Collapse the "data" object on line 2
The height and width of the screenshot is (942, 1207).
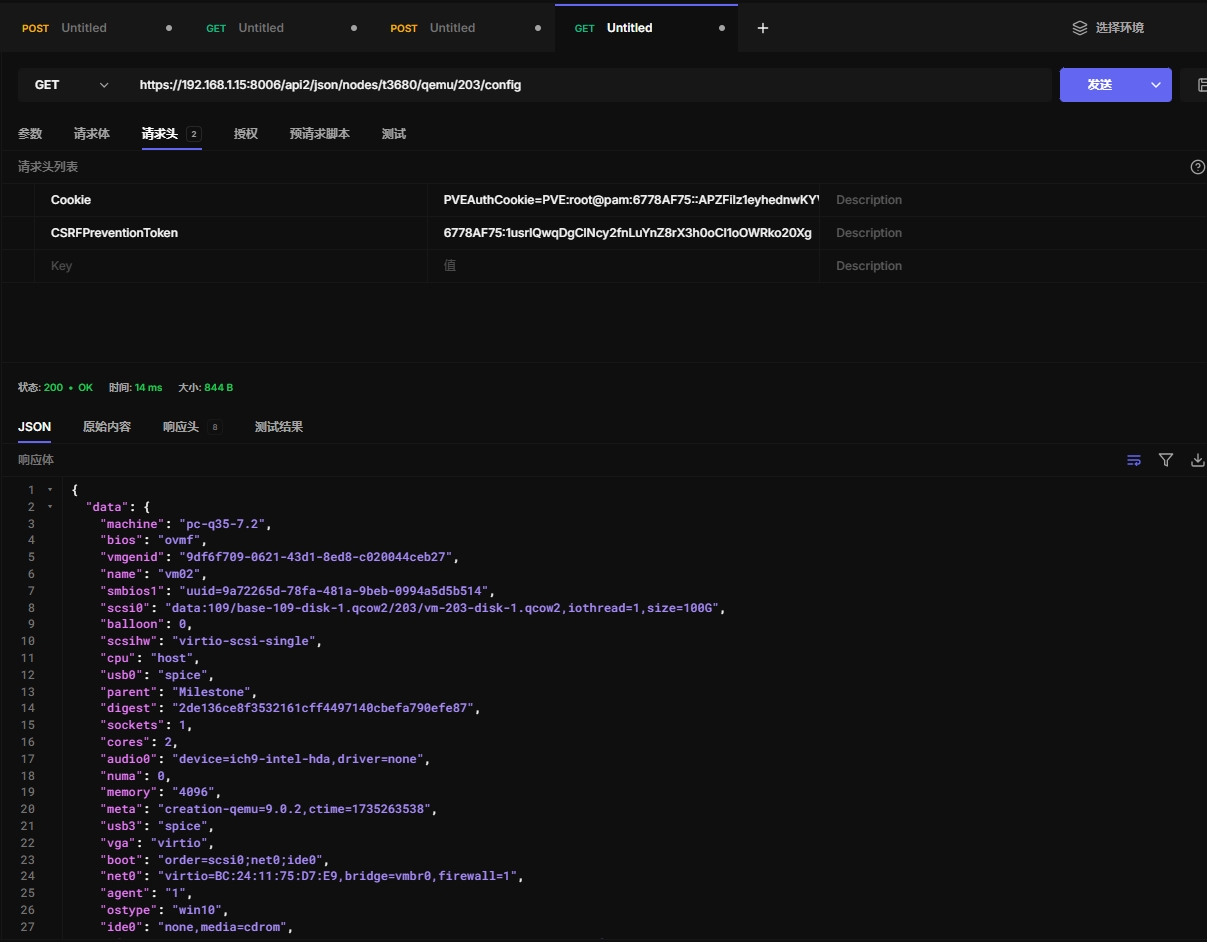point(50,507)
